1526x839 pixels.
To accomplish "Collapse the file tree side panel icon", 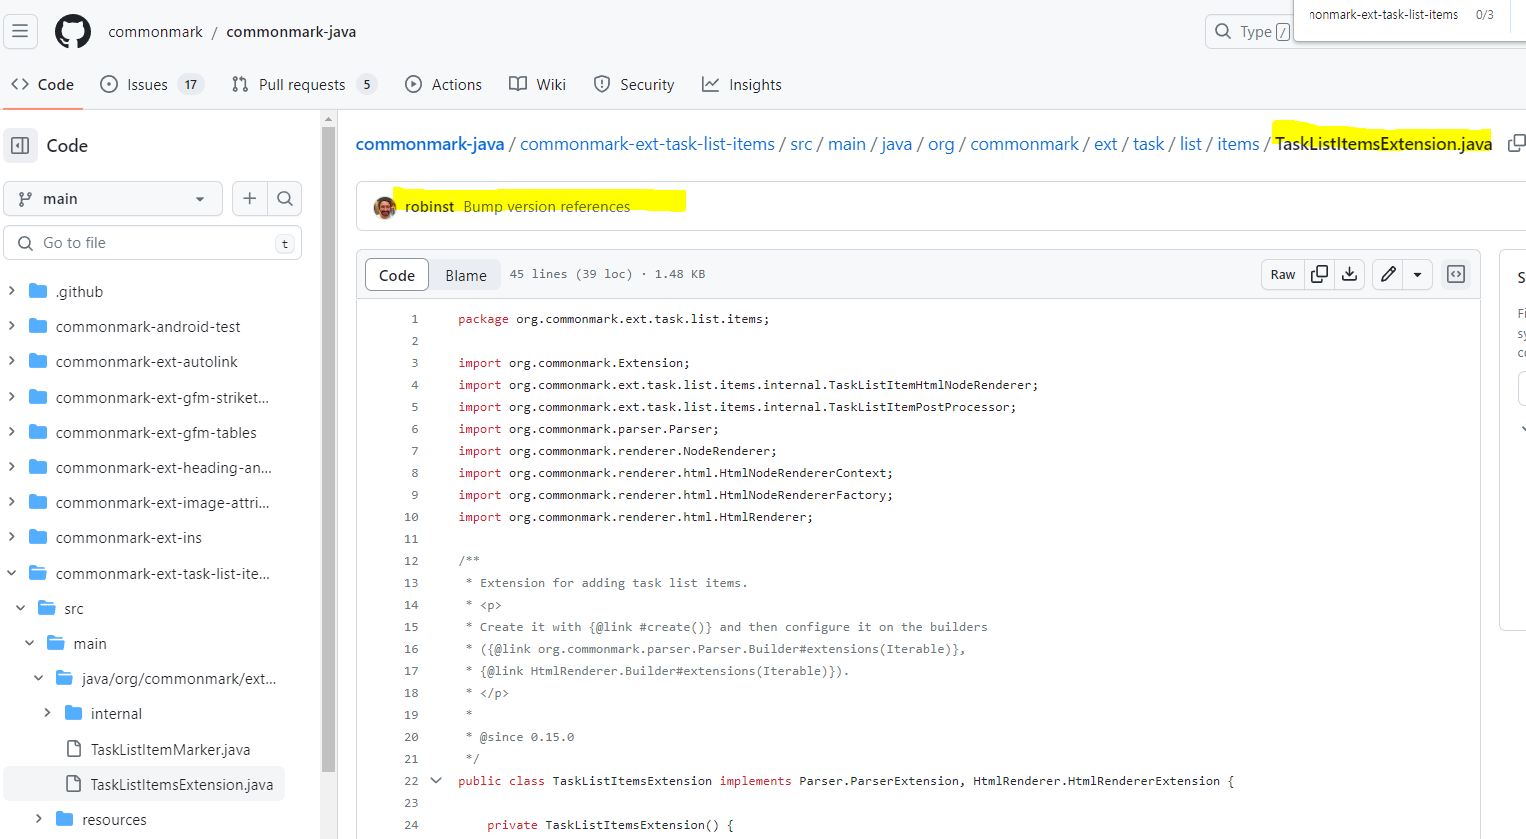I will [20, 146].
